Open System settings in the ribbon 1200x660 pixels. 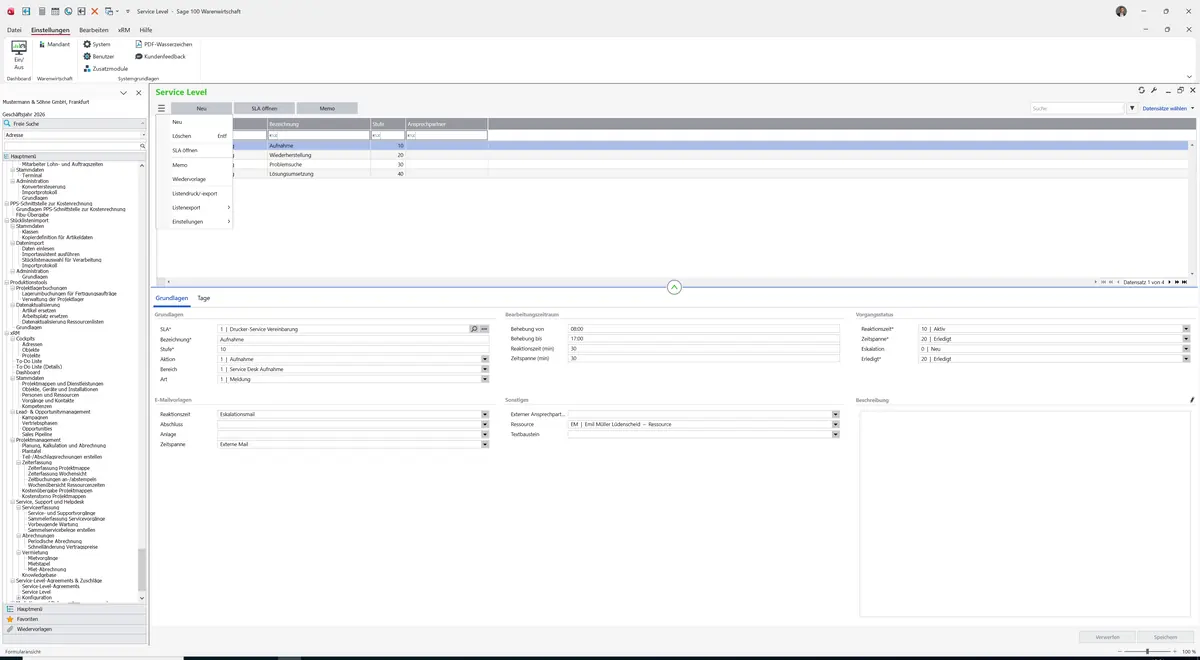point(97,44)
